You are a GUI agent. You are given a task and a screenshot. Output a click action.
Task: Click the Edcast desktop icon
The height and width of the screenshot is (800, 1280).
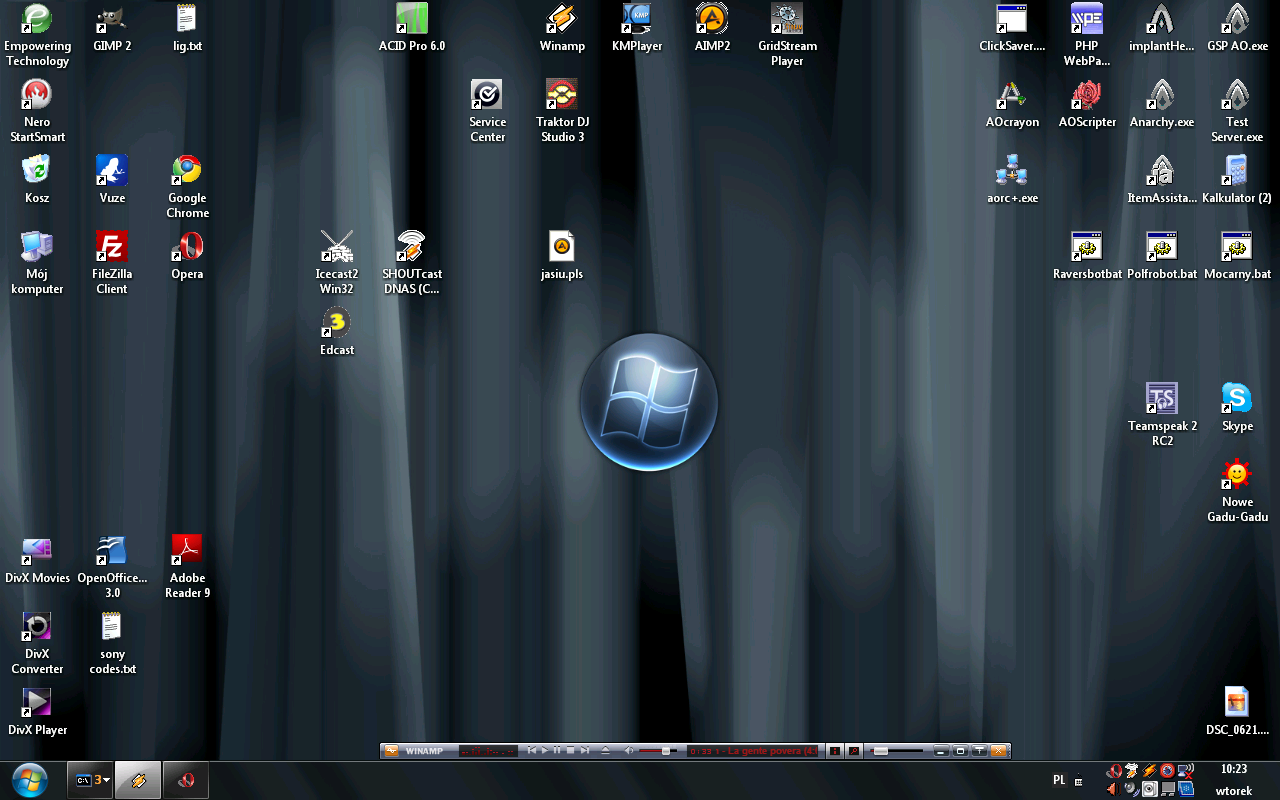(337, 324)
